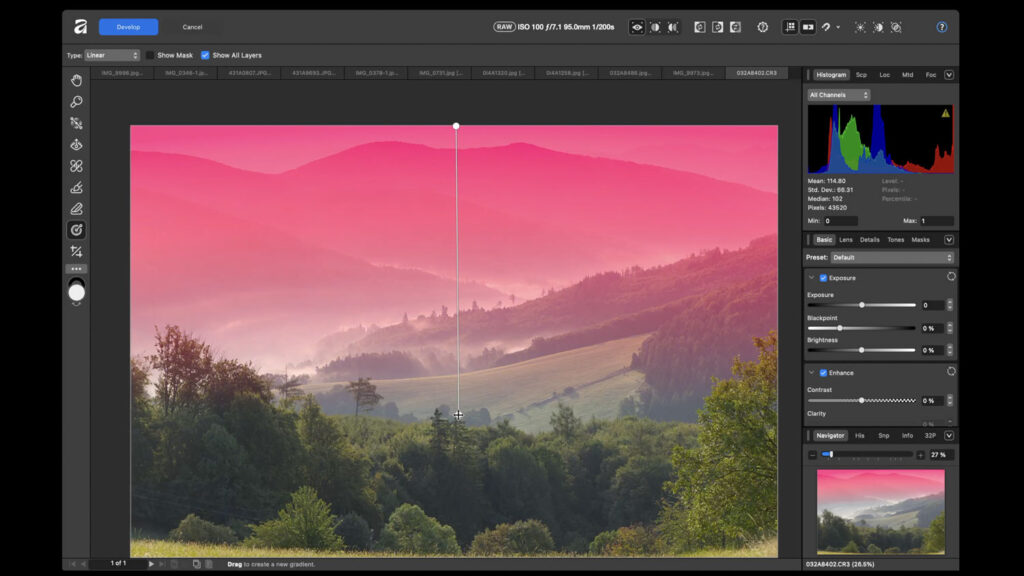Open the All Channels histogram dropdown
The height and width of the screenshot is (576, 1024).
click(x=838, y=94)
